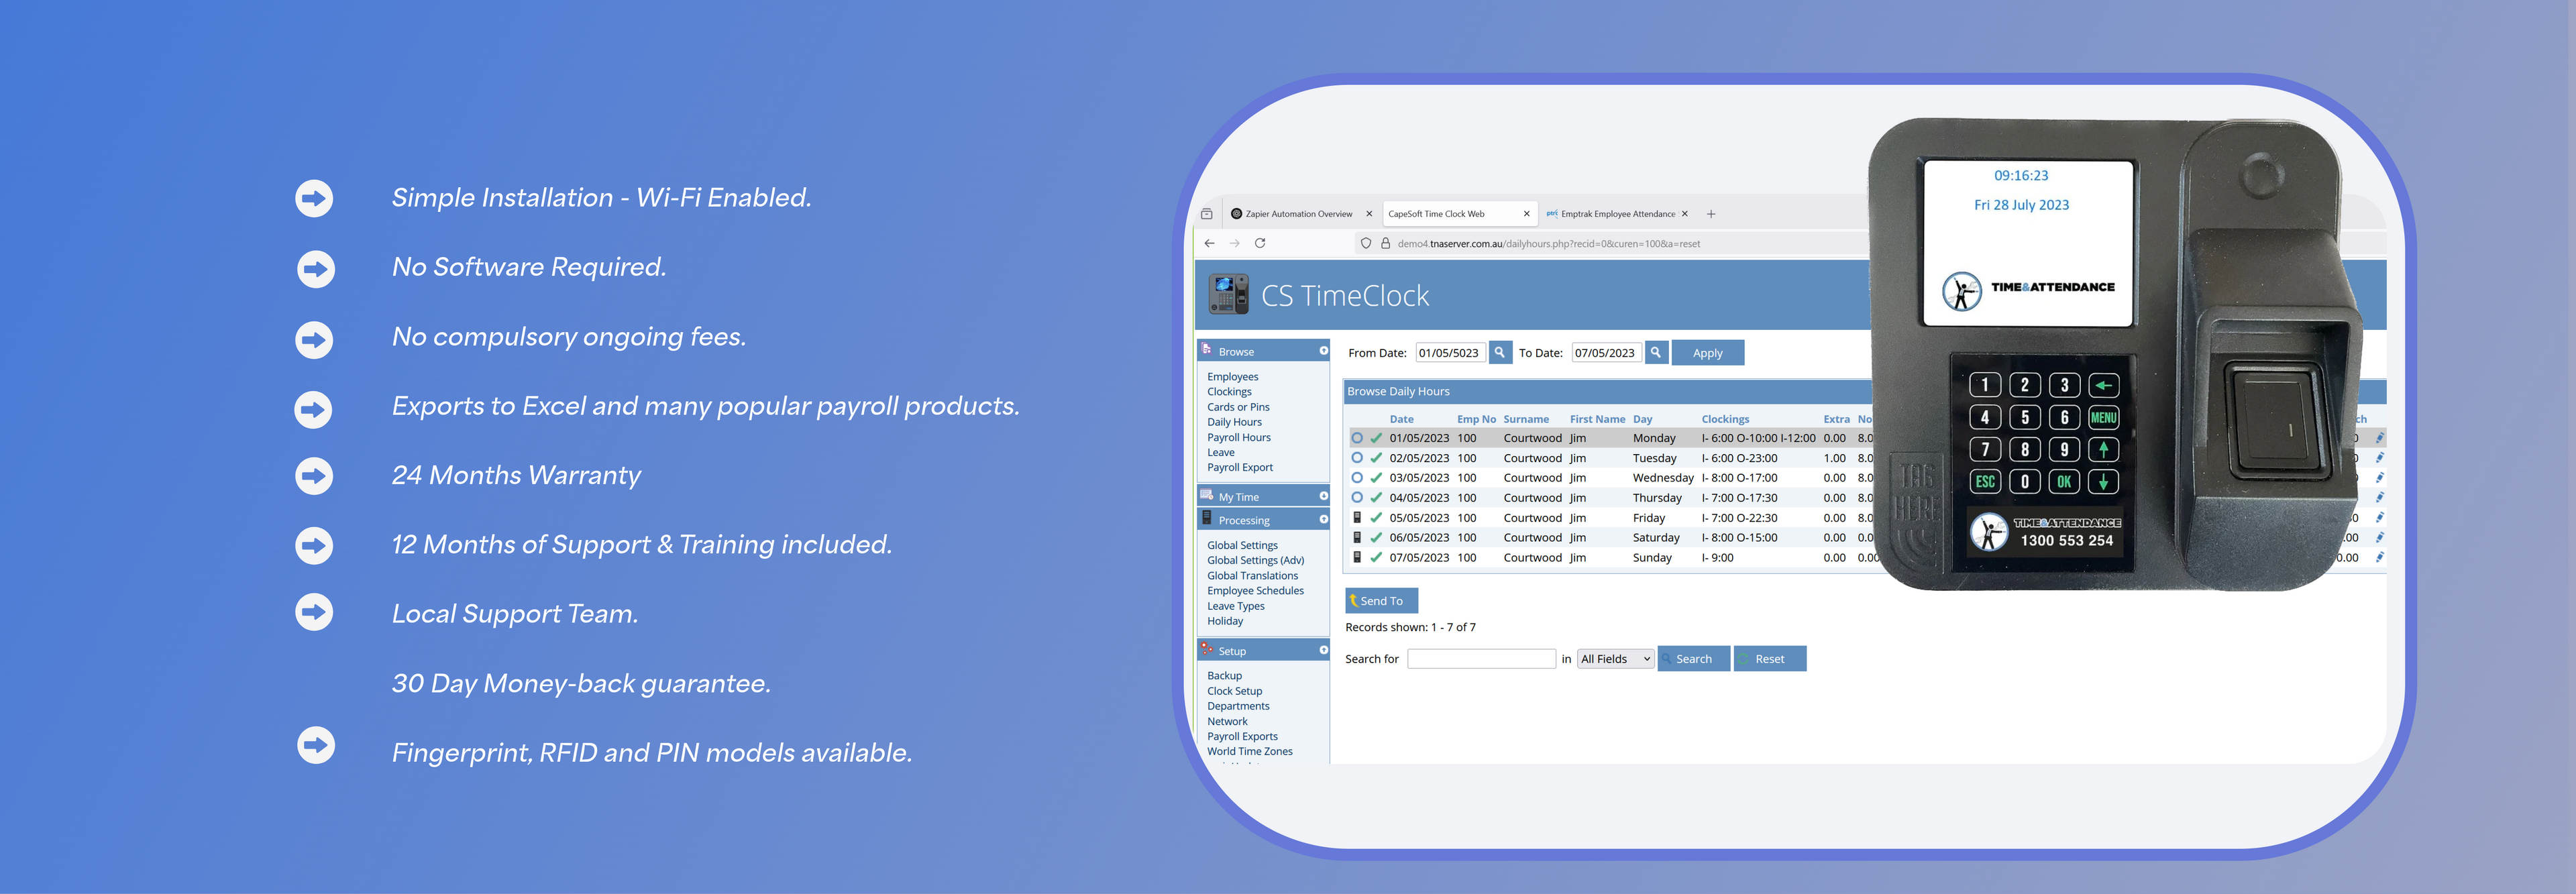The image size is (2576, 894).
Task: Click edit pencil for the 07/05/2023 row
Action: (x=2380, y=558)
